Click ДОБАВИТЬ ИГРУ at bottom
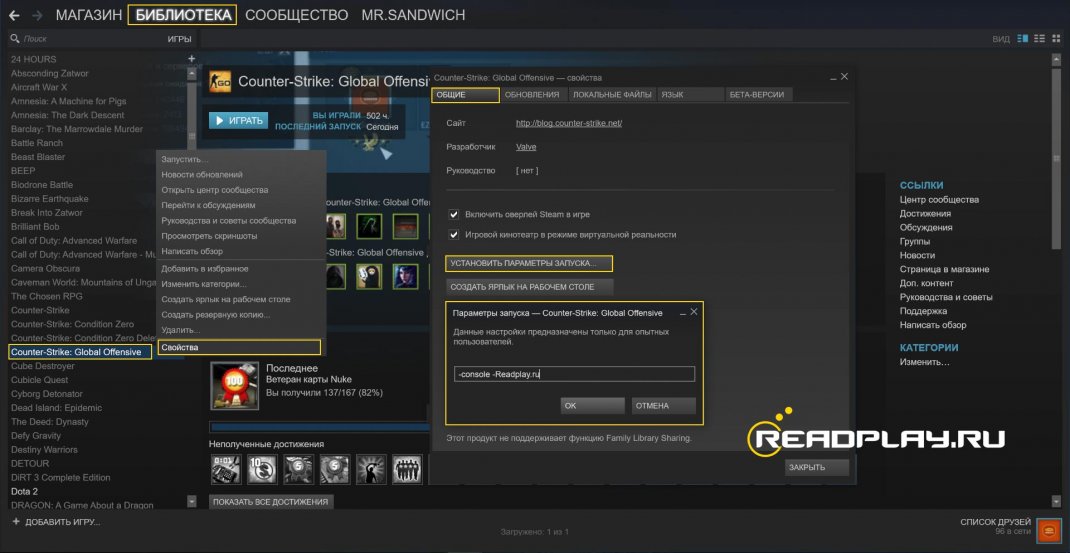Screen dimensions: 1070x553 point(62,522)
